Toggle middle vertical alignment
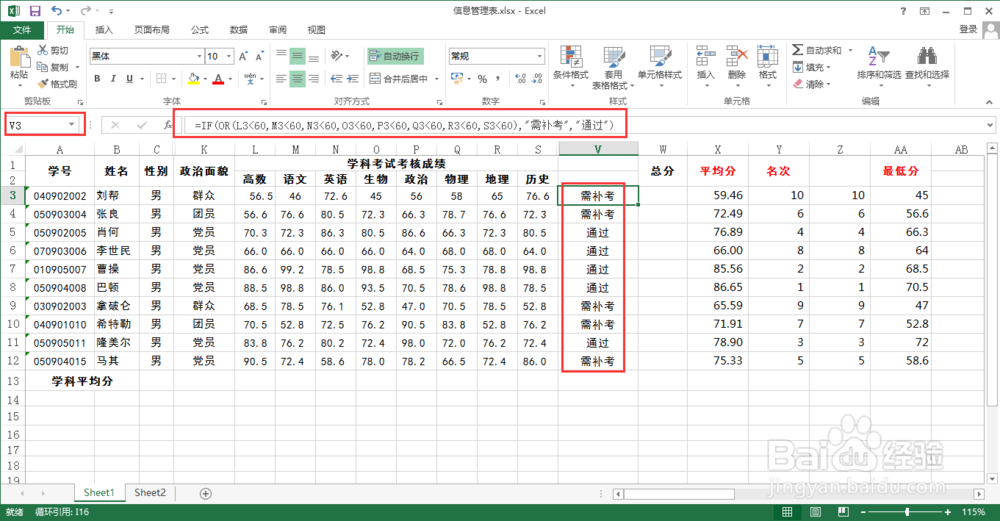1000x521 pixels. tap(297, 56)
